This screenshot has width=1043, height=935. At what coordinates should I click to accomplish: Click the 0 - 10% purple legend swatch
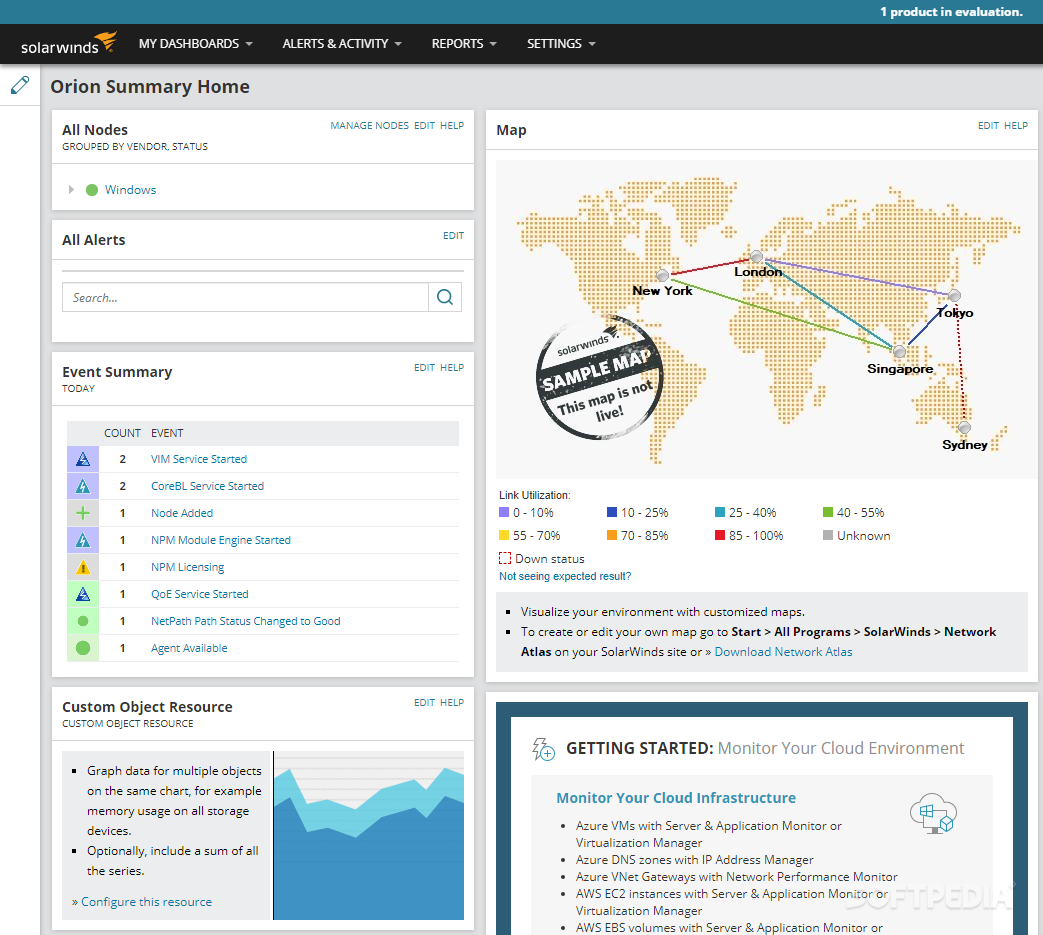[x=504, y=512]
